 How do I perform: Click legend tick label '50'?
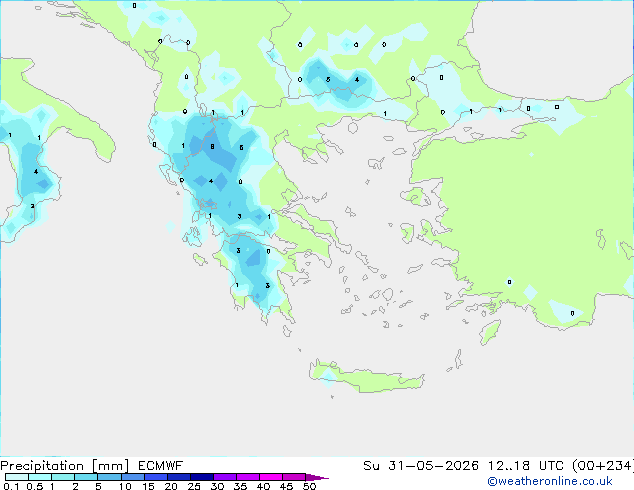309,486
